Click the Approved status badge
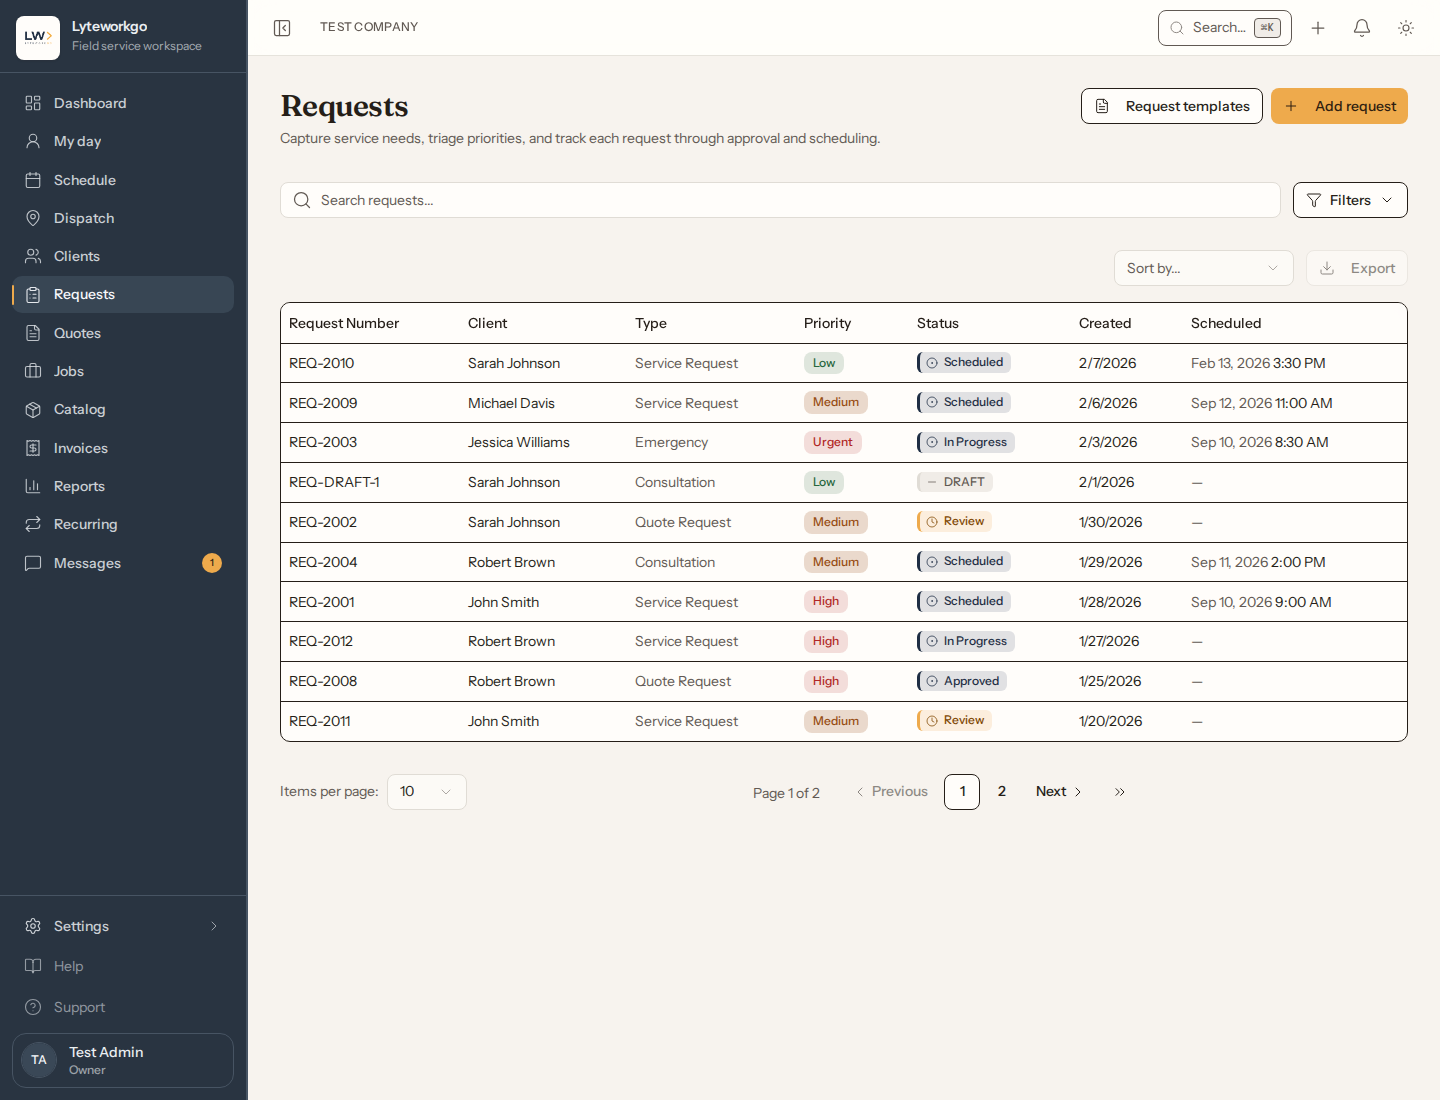The width and height of the screenshot is (1440, 1100). point(962,681)
